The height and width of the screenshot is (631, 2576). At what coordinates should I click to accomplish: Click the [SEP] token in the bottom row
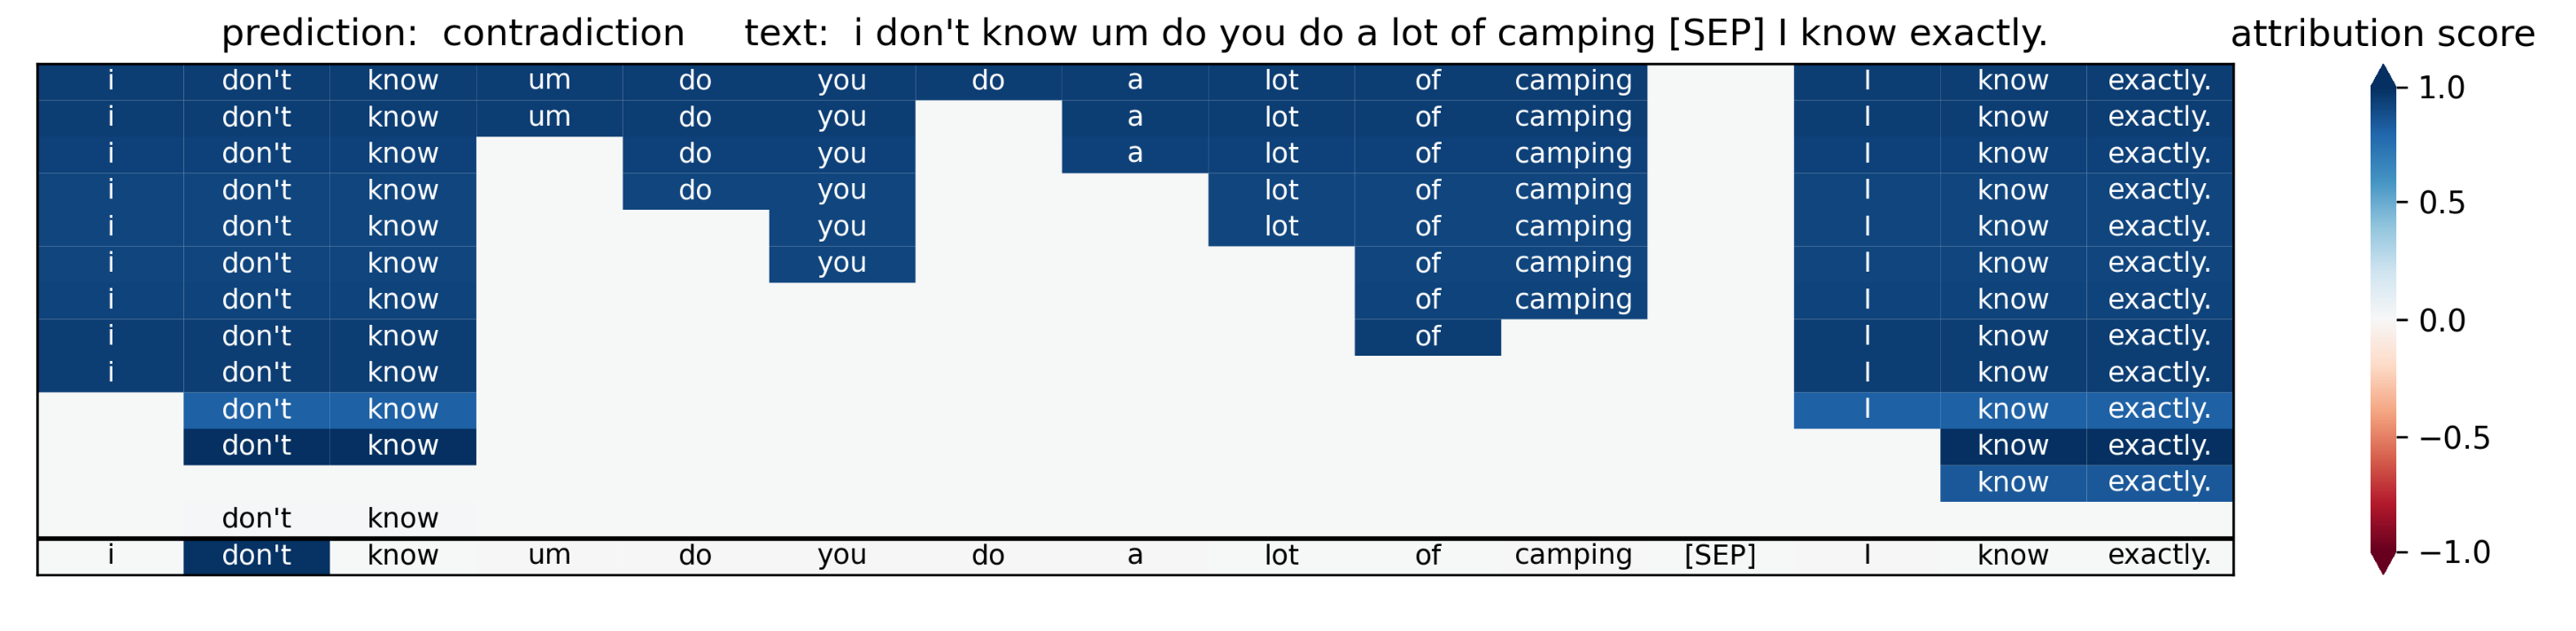(1719, 556)
